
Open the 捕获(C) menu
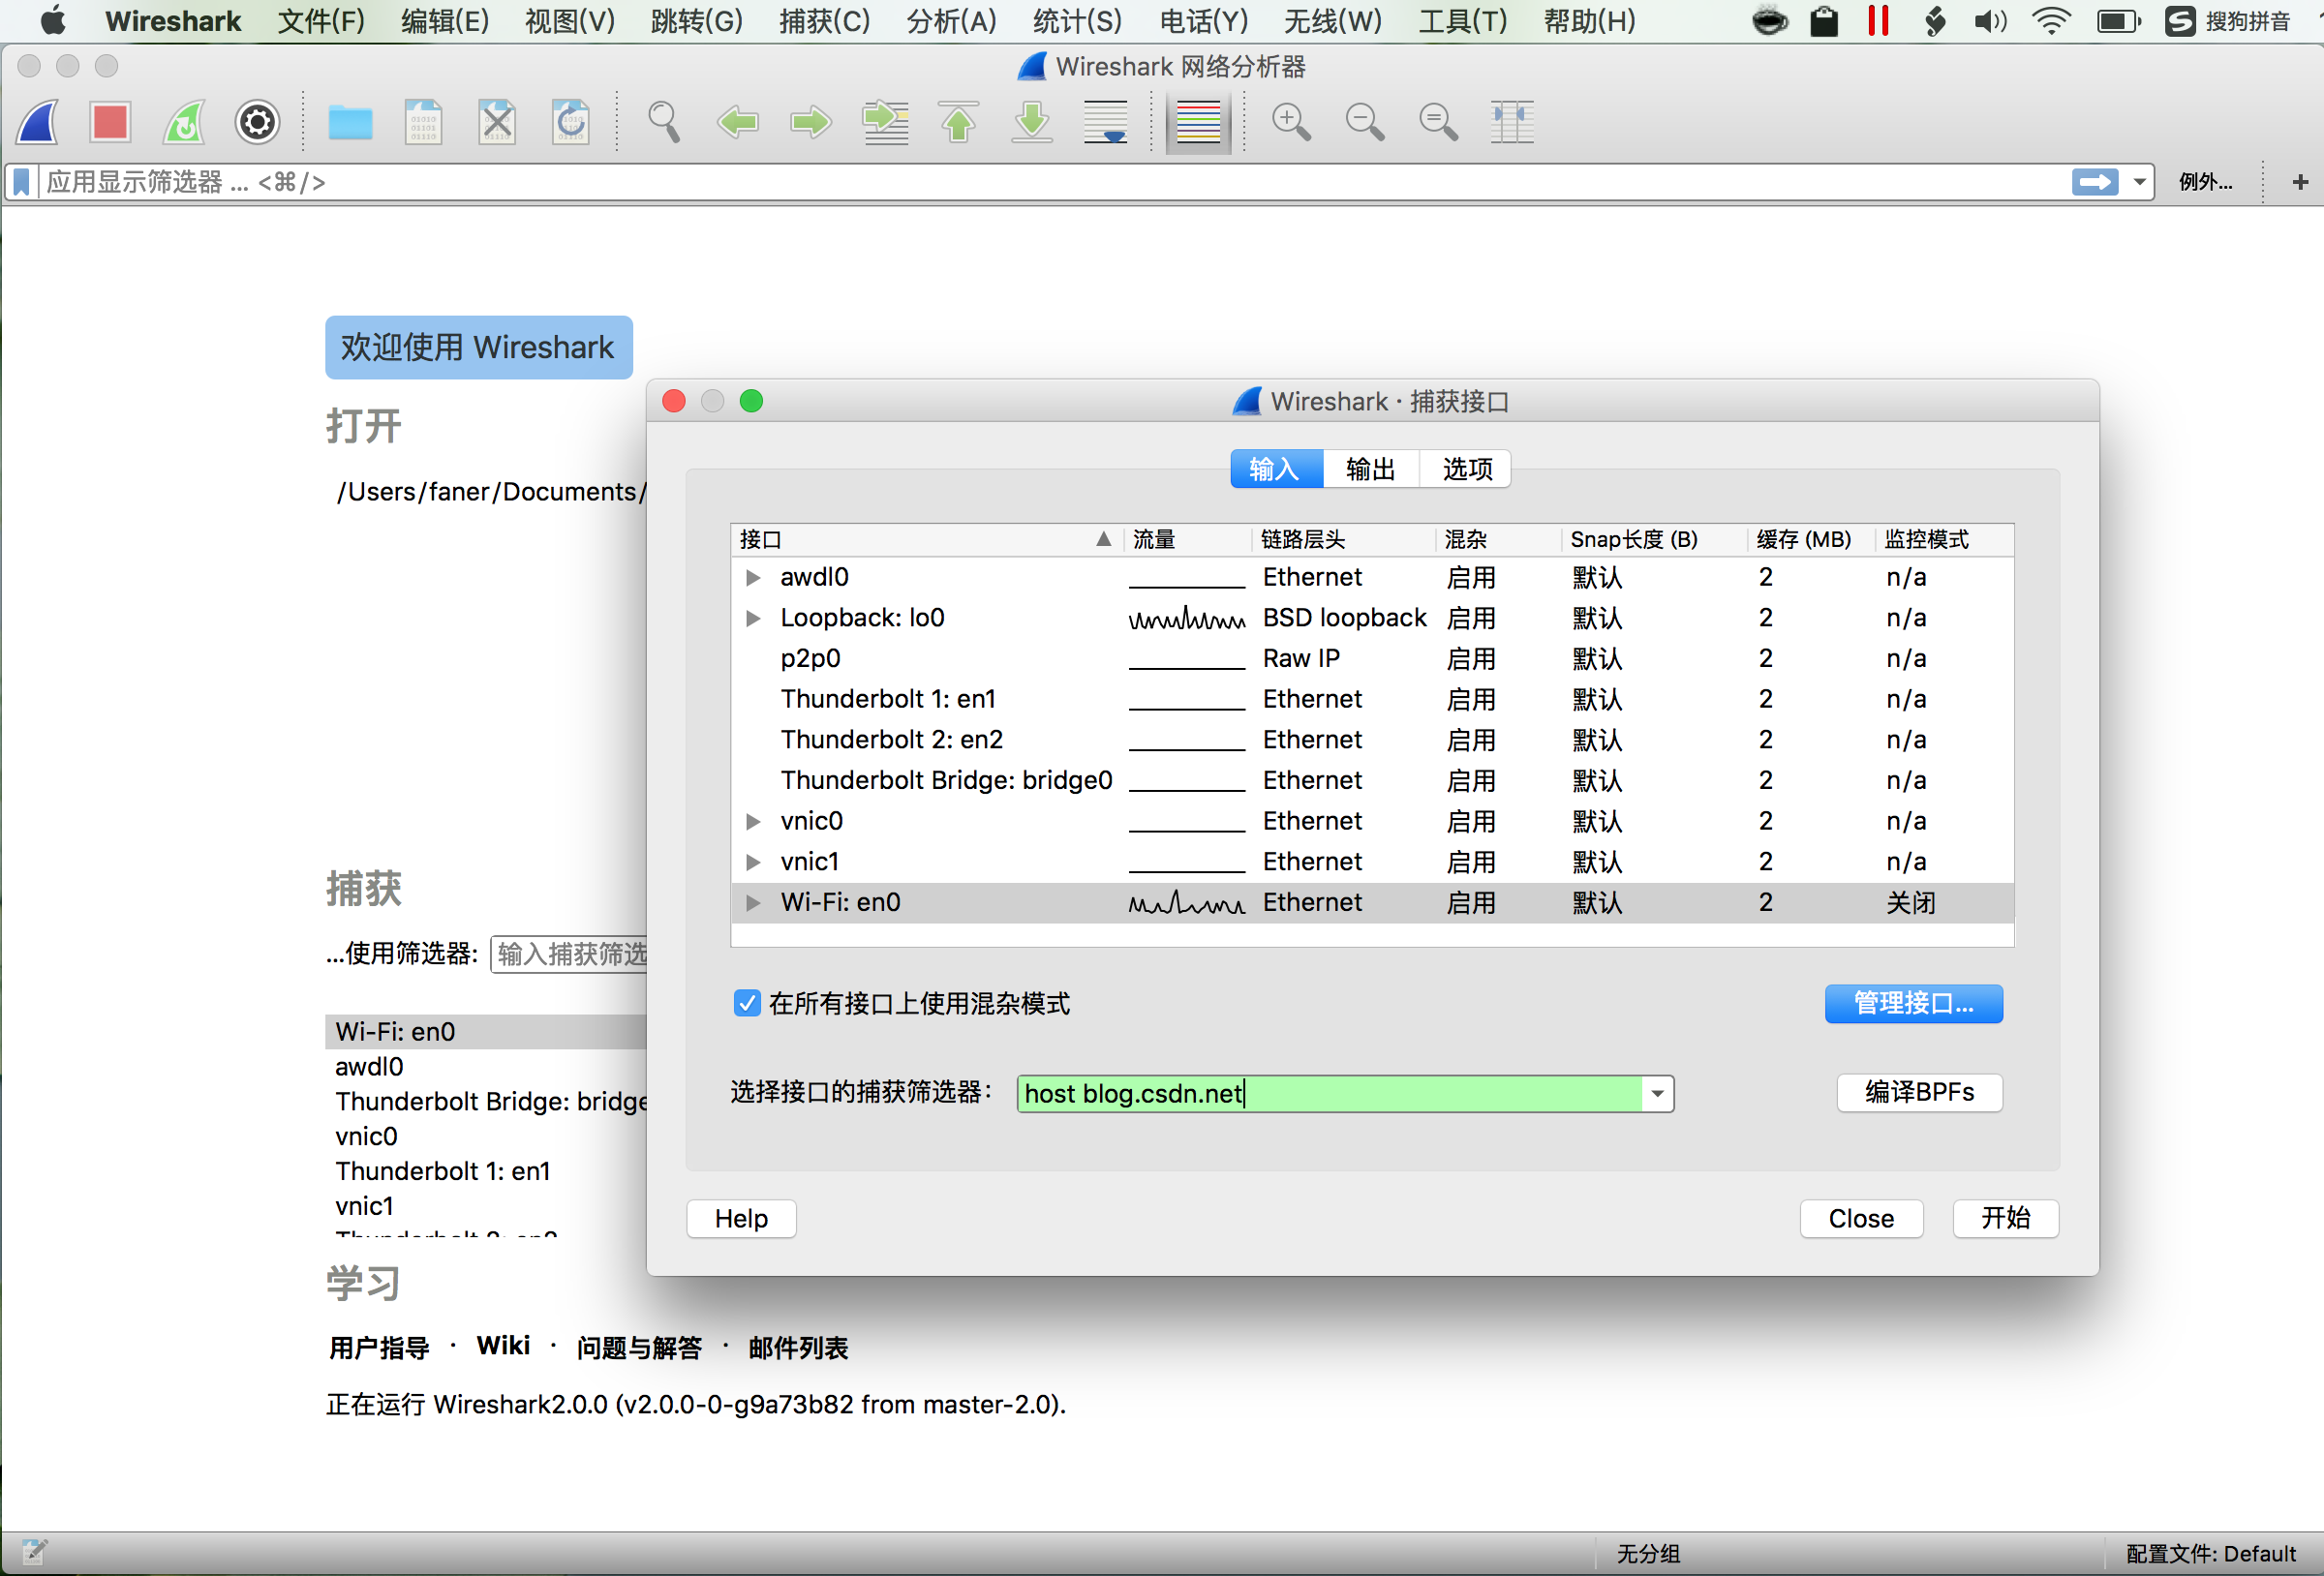coord(824,21)
